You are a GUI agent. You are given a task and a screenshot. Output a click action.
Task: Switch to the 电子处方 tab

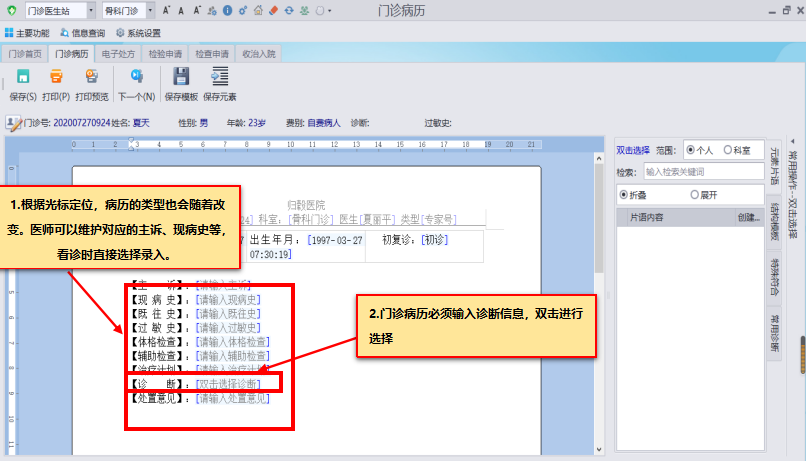point(118,53)
